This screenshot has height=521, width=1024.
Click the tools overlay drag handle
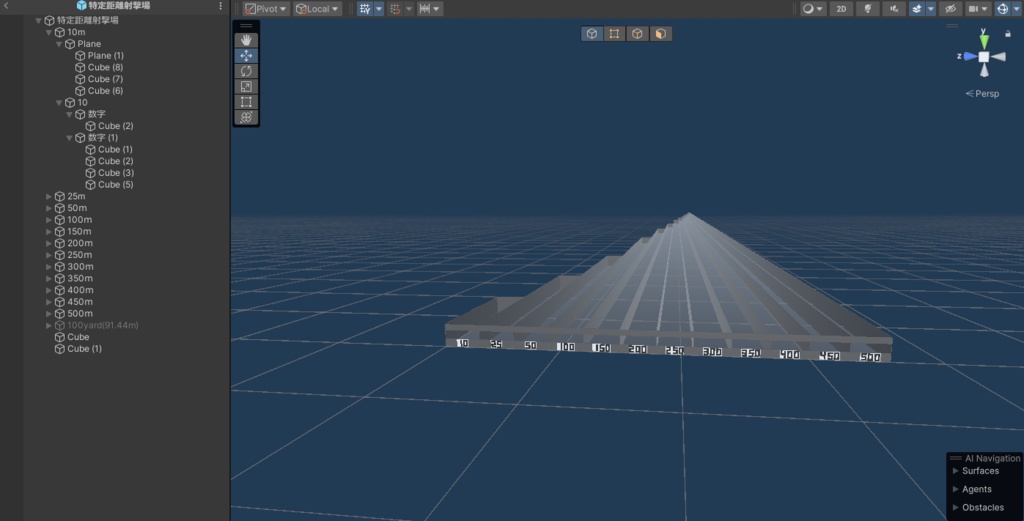[x=246, y=26]
